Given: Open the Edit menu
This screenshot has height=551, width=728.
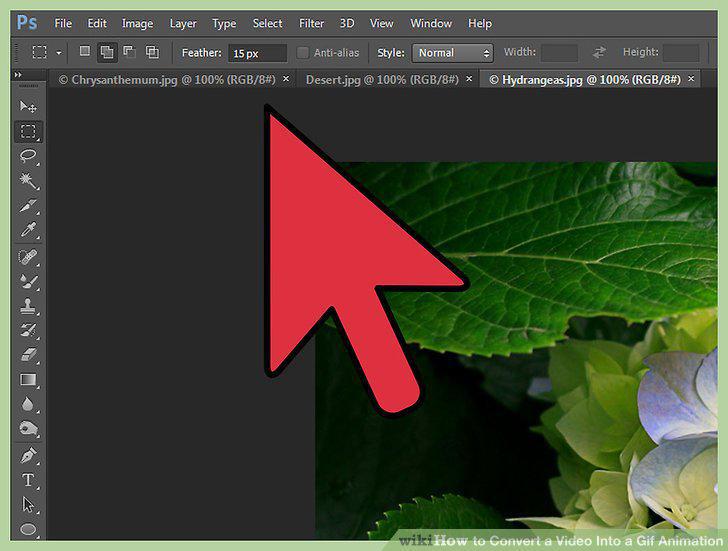Looking at the screenshot, I should [x=97, y=23].
